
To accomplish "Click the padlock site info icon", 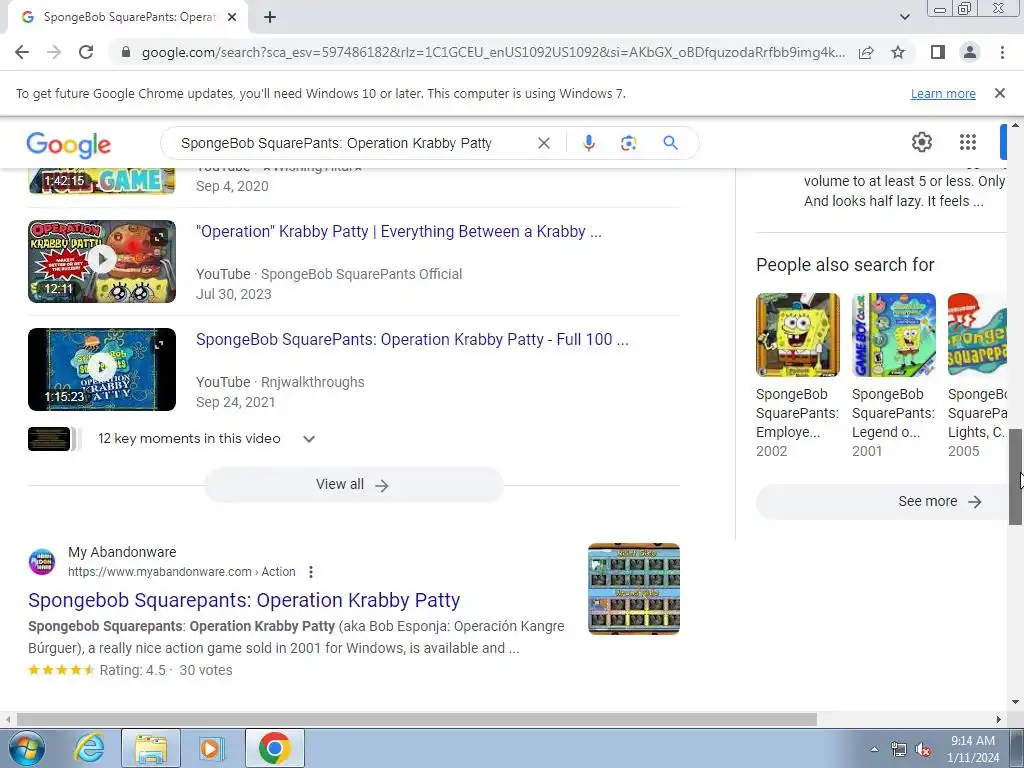I will click(x=126, y=52).
